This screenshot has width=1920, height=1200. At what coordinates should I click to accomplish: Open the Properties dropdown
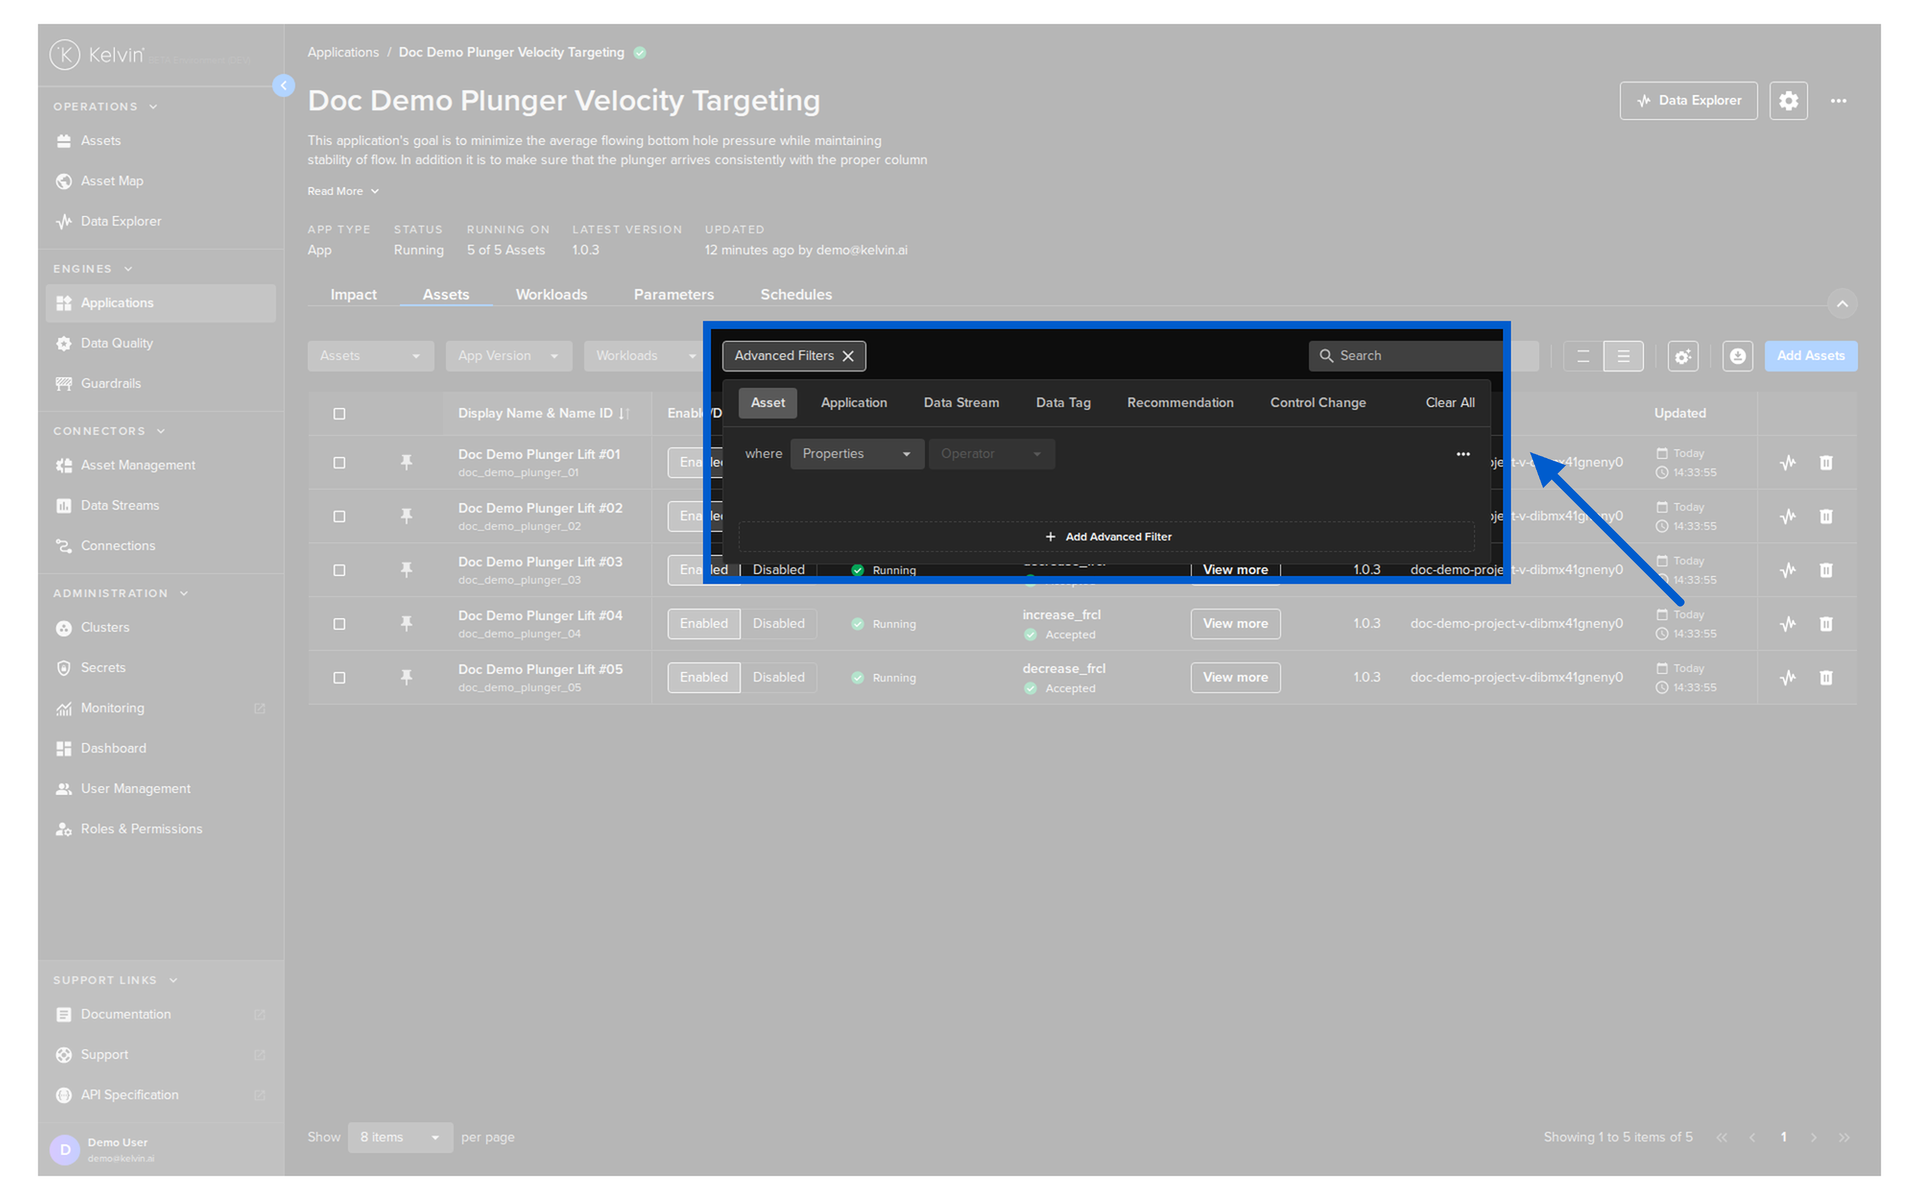click(856, 454)
